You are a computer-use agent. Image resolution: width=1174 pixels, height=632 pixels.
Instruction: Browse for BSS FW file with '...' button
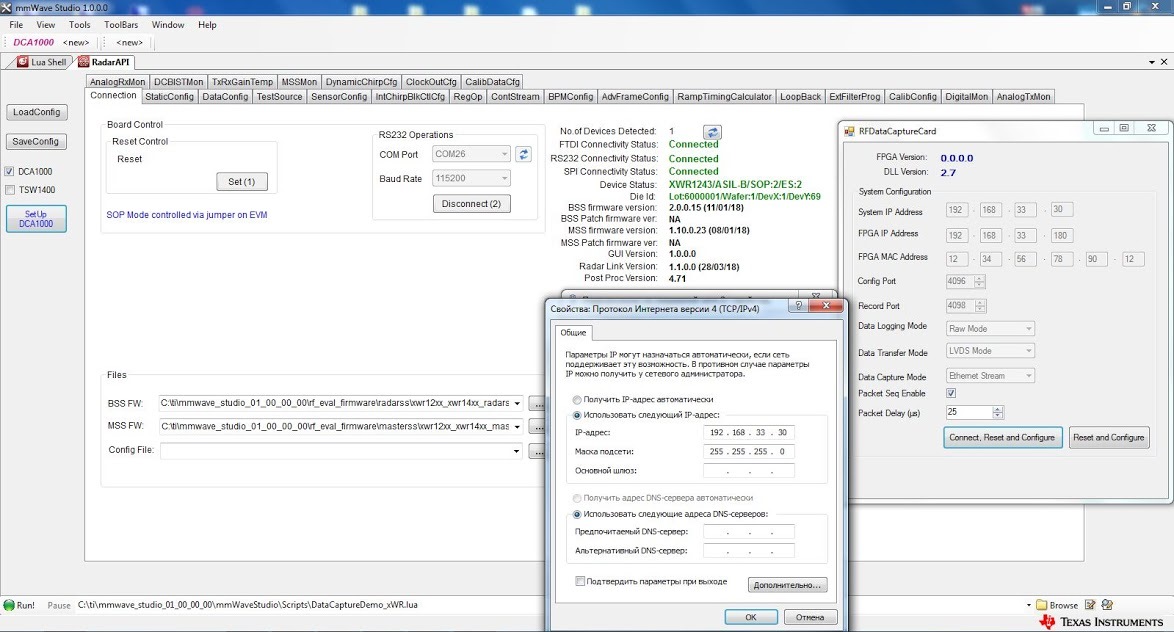click(537, 404)
